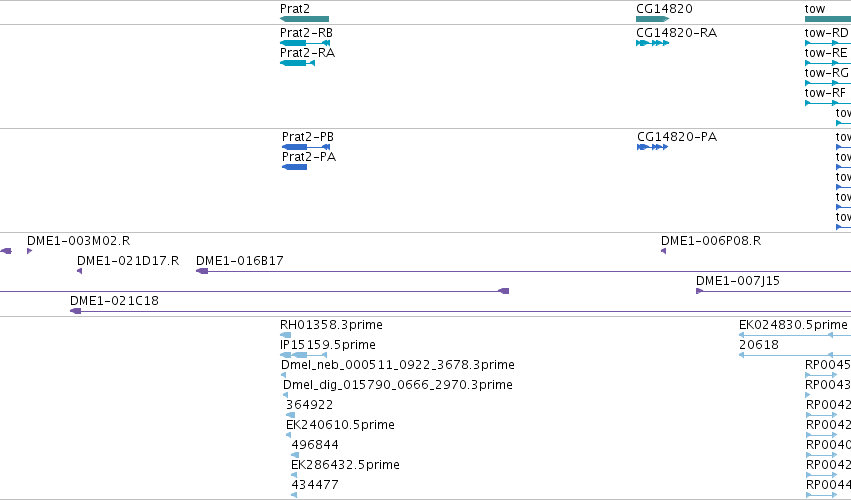Click the CG14820-RA transcript label
The width and height of the screenshot is (851, 500).
click(x=676, y=33)
